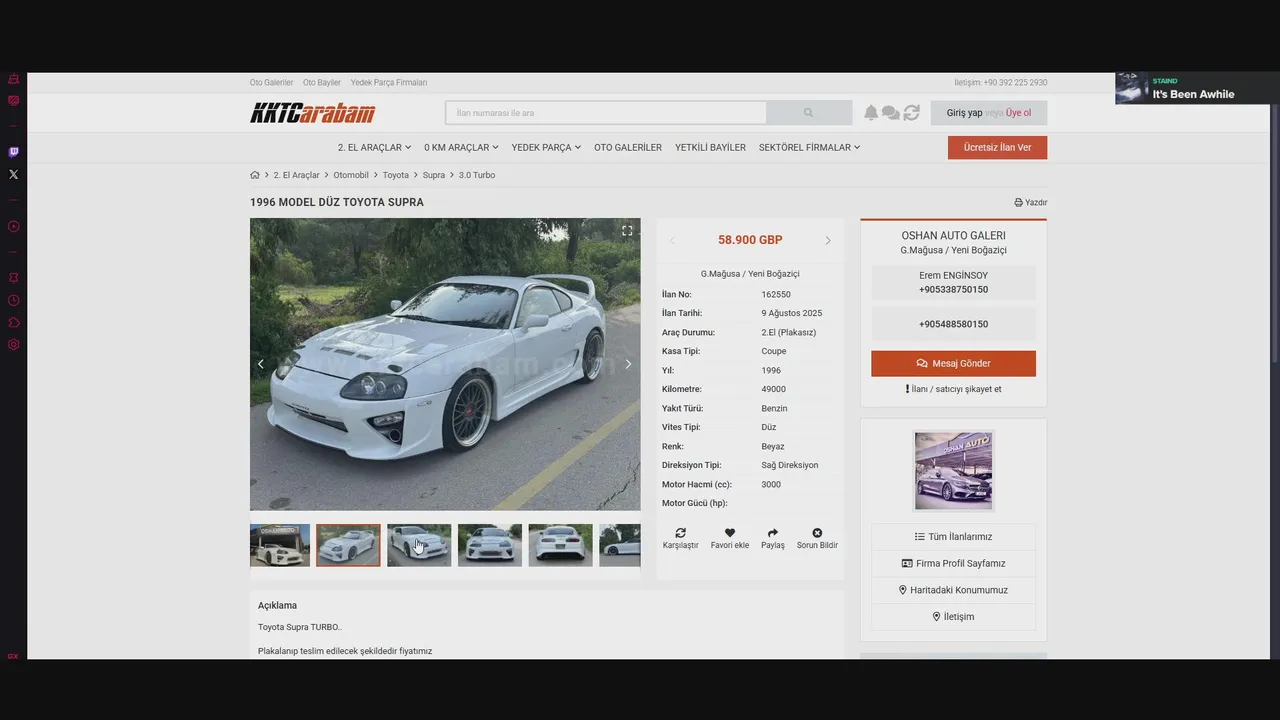This screenshot has width=1280, height=720.
Task: Click breadcrumb Toyota
Action: tap(396, 175)
